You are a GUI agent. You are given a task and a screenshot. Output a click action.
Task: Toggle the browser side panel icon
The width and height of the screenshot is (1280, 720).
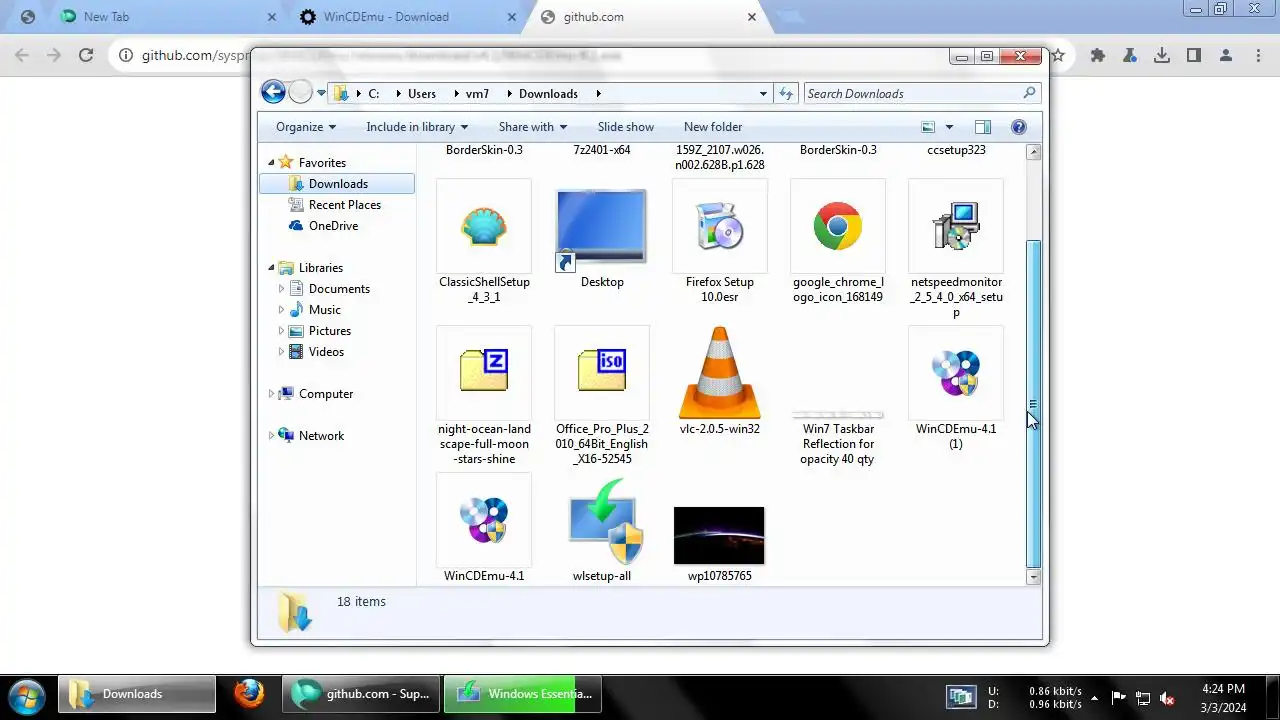click(x=1194, y=56)
